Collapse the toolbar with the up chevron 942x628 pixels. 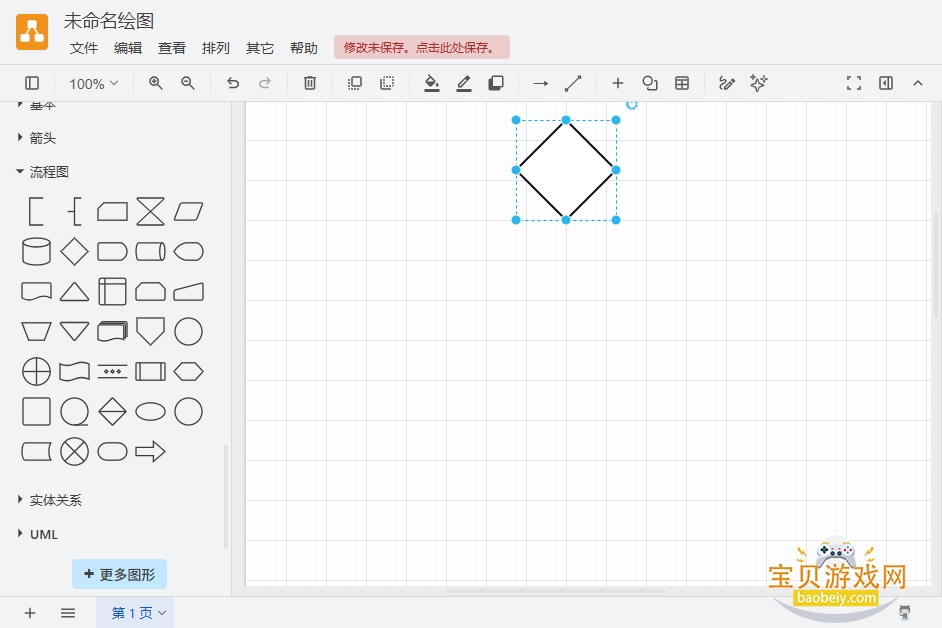coord(918,83)
